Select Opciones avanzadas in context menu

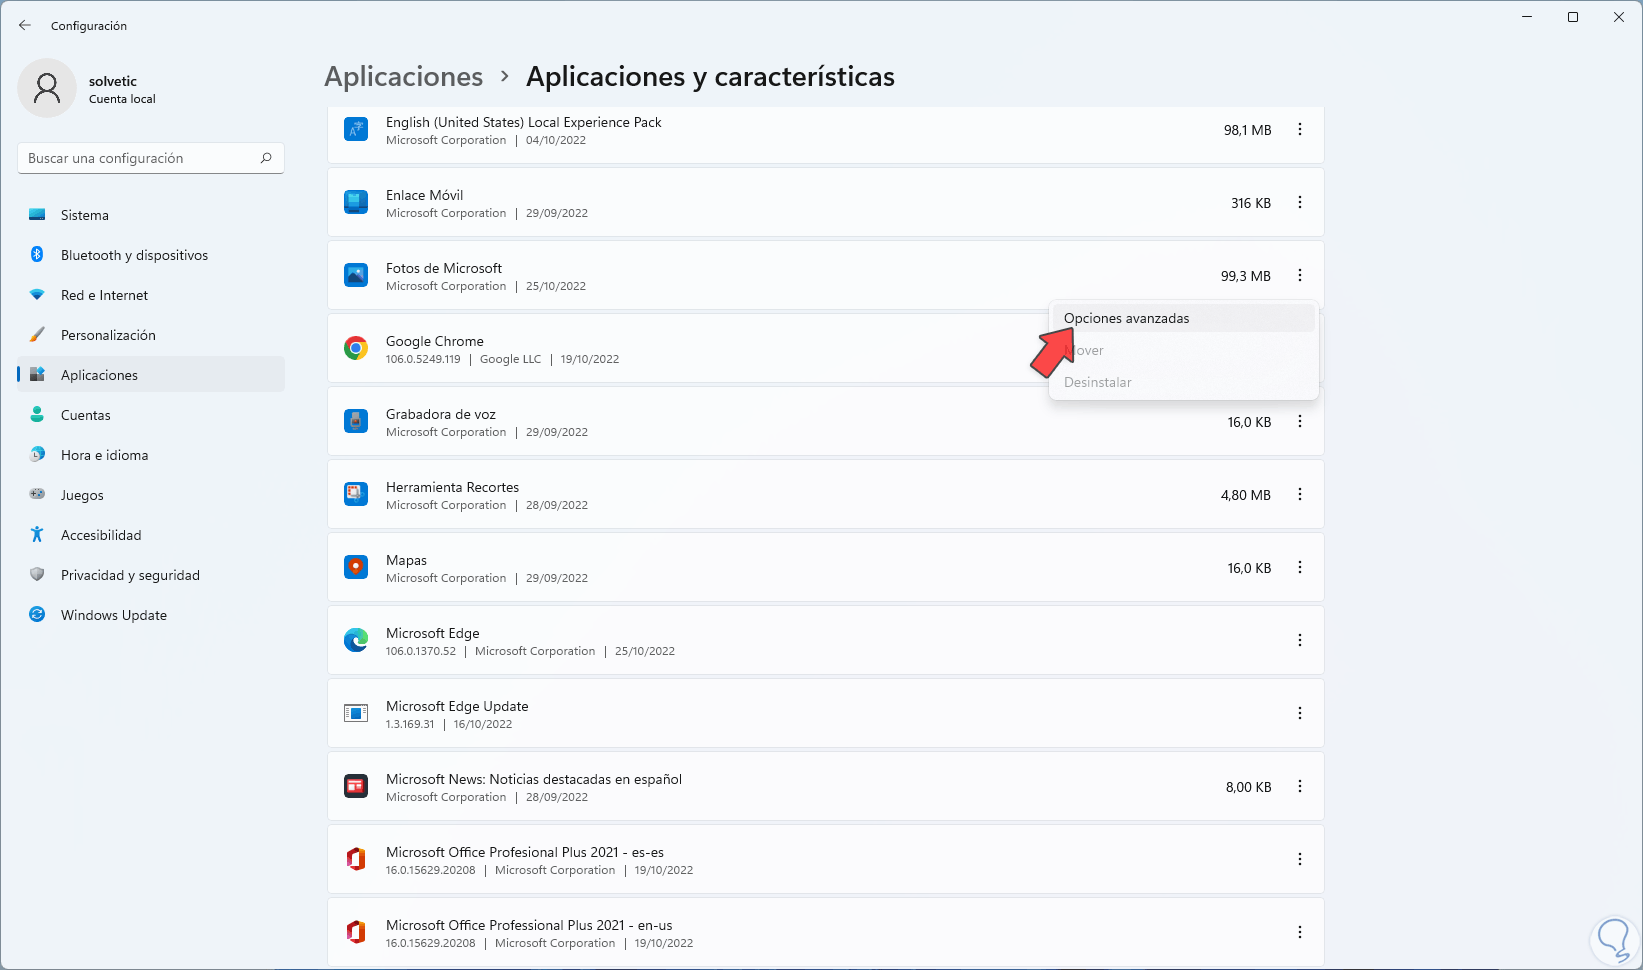(x=1127, y=318)
